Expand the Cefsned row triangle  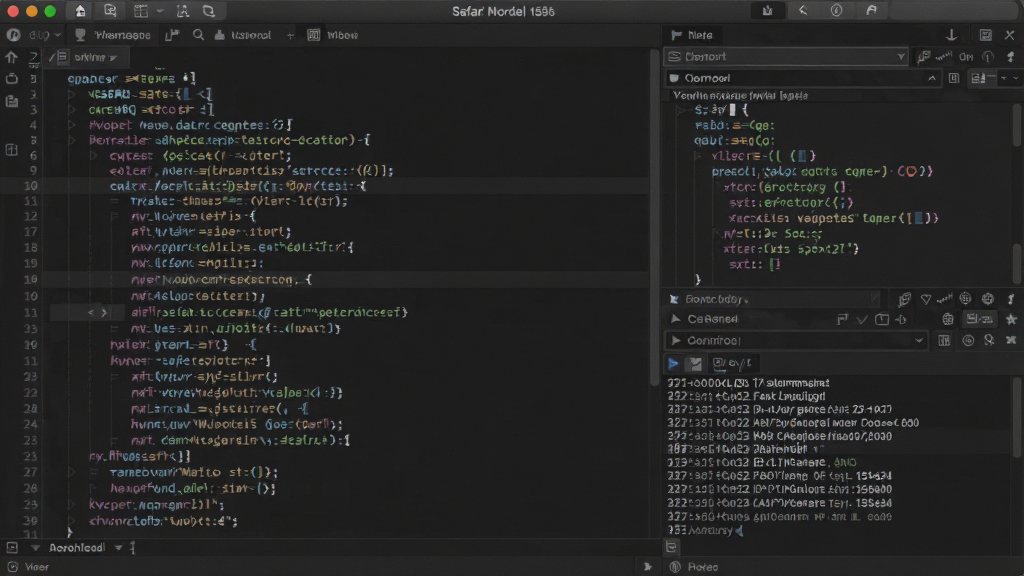pos(675,319)
